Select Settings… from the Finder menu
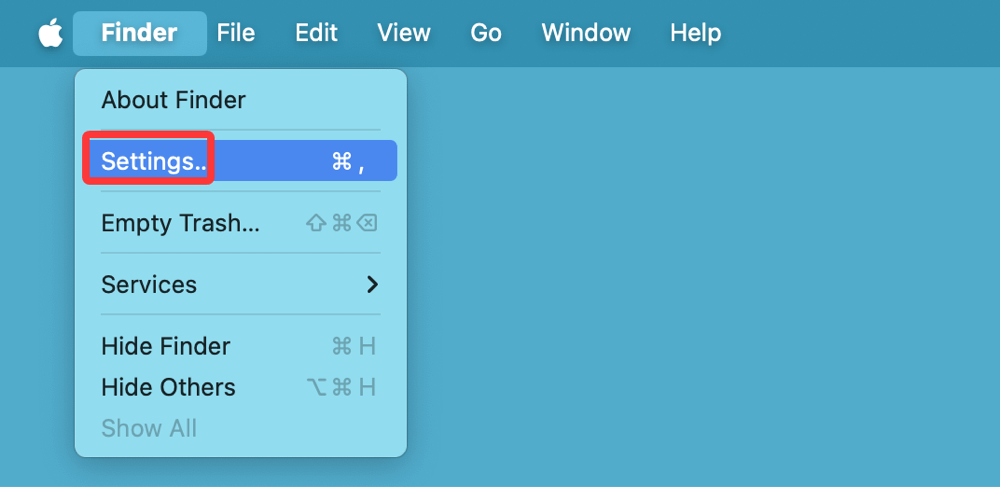 tap(240, 161)
